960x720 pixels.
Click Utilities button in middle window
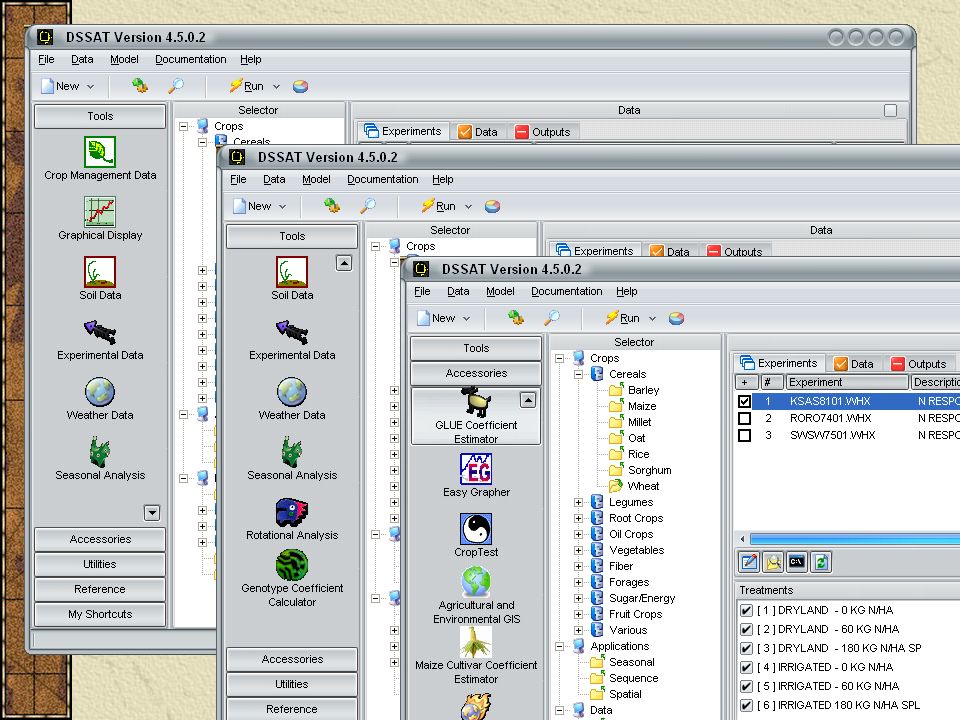pyautogui.click(x=292, y=684)
